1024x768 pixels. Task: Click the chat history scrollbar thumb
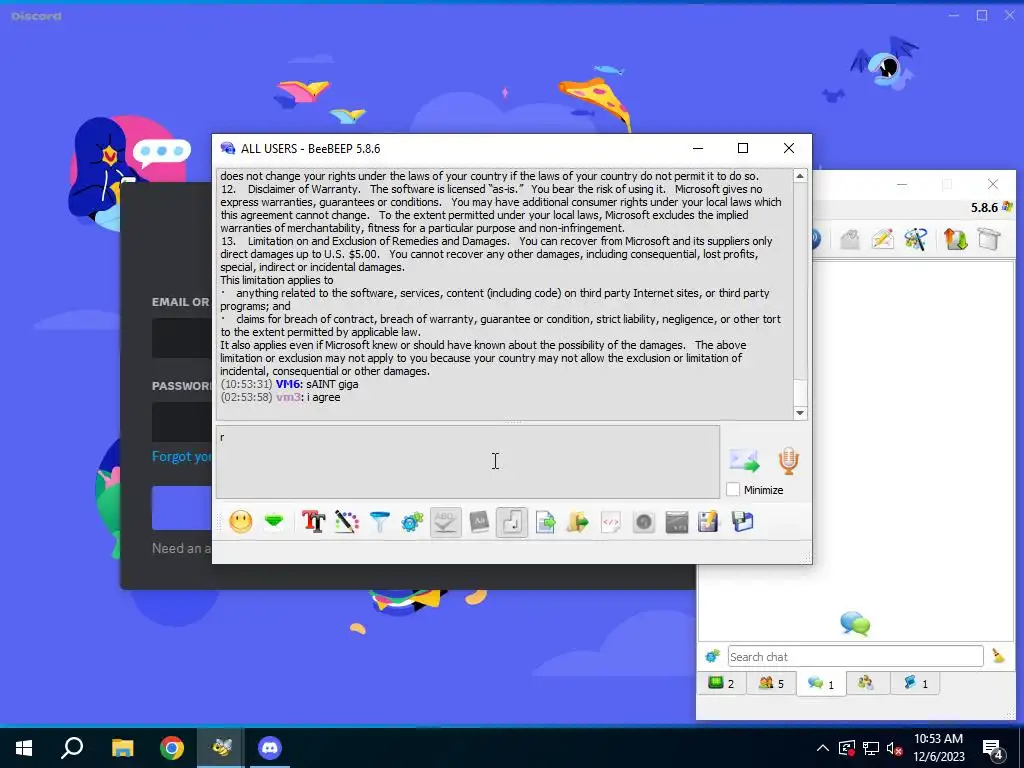click(800, 392)
